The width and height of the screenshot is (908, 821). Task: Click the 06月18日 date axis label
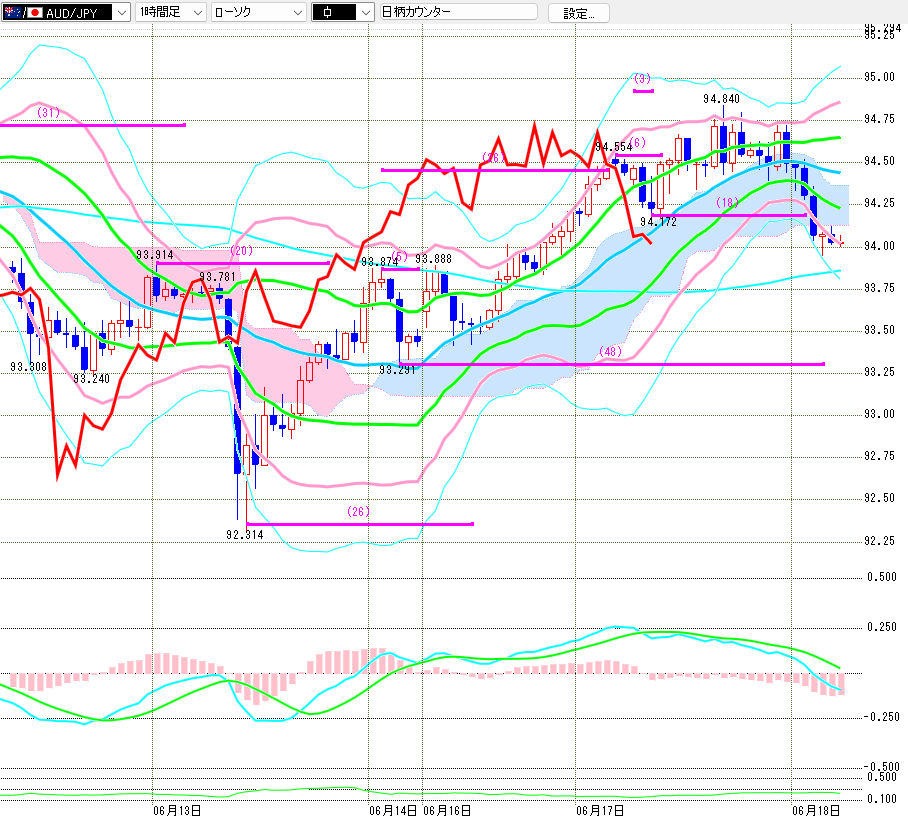(x=816, y=811)
